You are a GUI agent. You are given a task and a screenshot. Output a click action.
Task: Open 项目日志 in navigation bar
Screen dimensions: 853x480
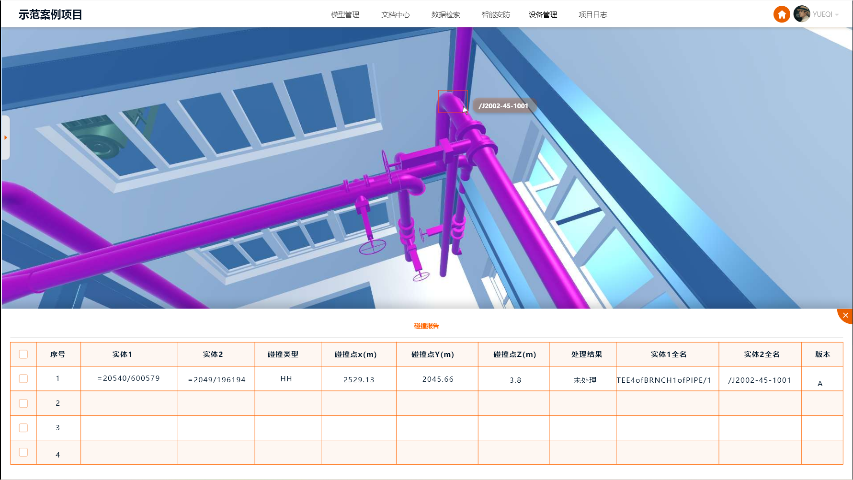point(592,15)
